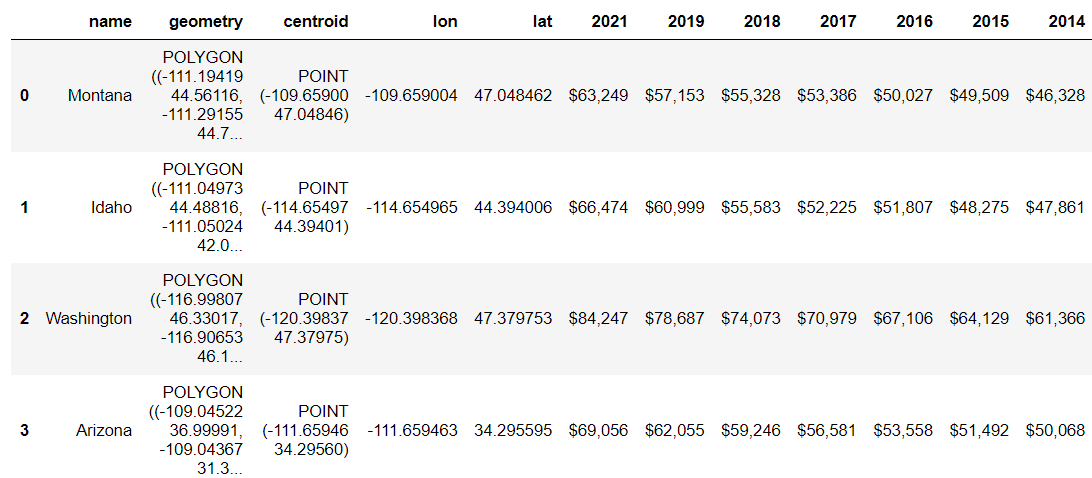1092x478 pixels.
Task: Click the name column header
Action: (x=110, y=21)
